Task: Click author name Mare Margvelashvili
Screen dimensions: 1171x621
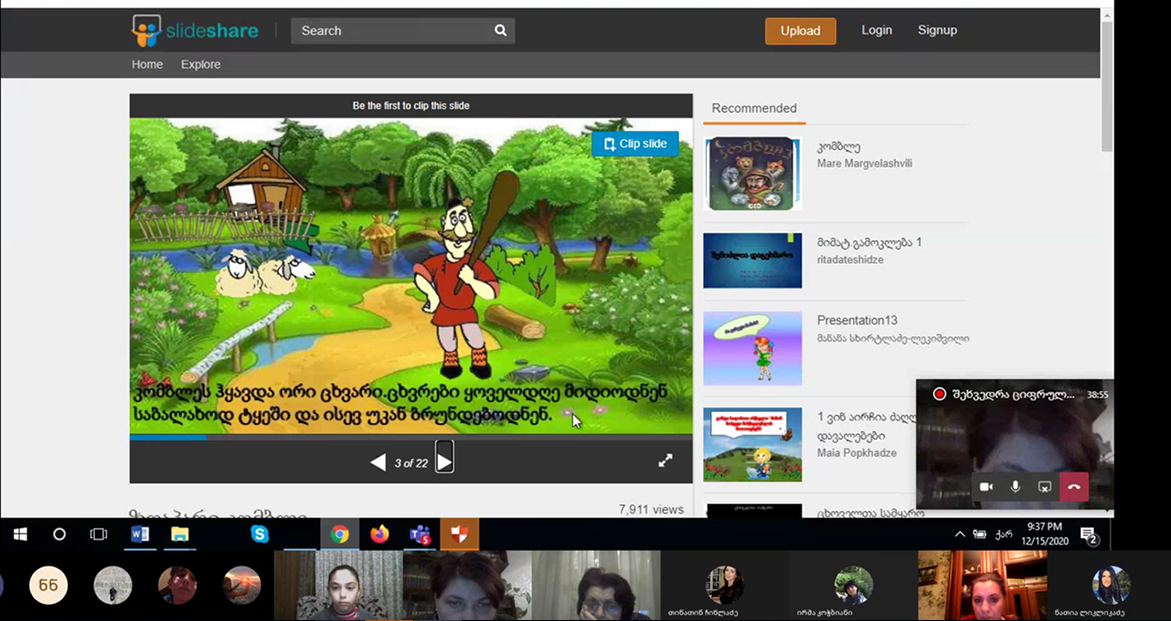Action: click(864, 163)
